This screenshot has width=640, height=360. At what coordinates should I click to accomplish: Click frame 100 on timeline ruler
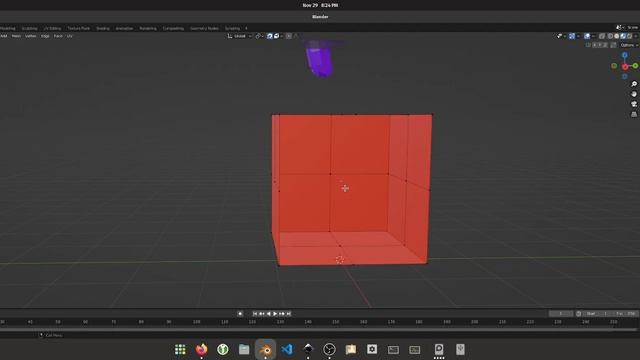coord(197,322)
